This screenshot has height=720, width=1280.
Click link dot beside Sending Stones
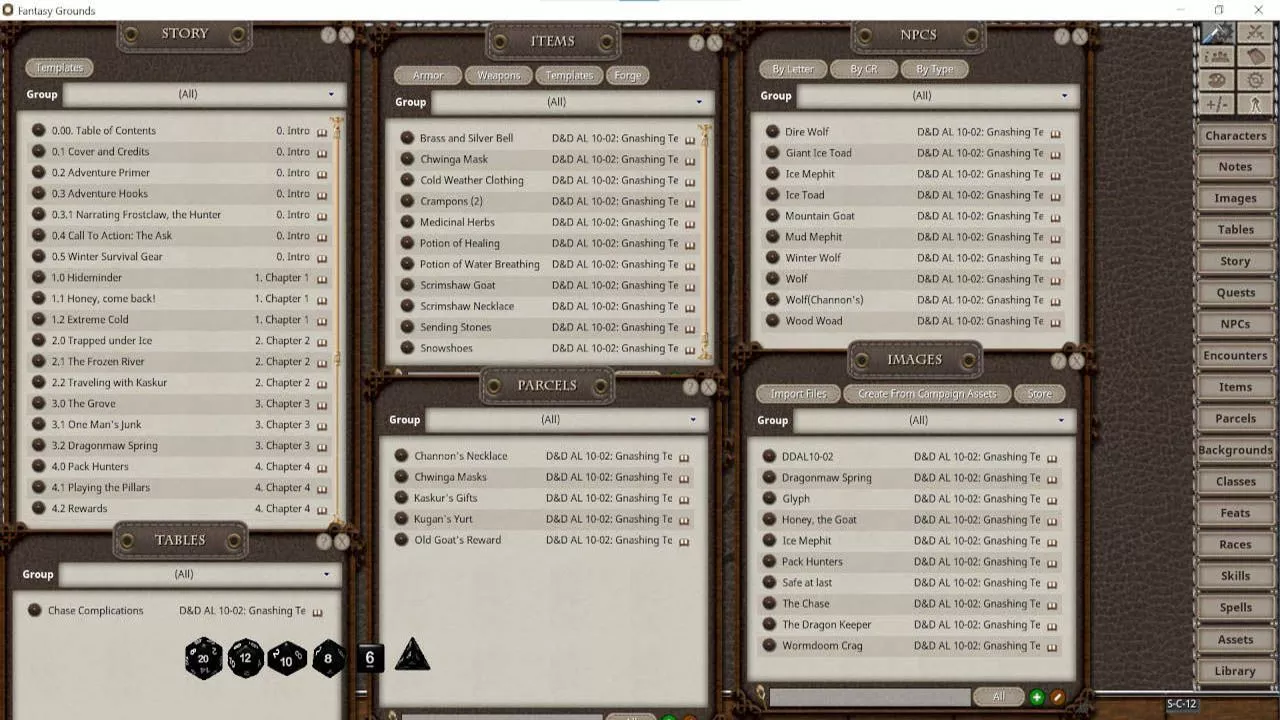coord(407,327)
